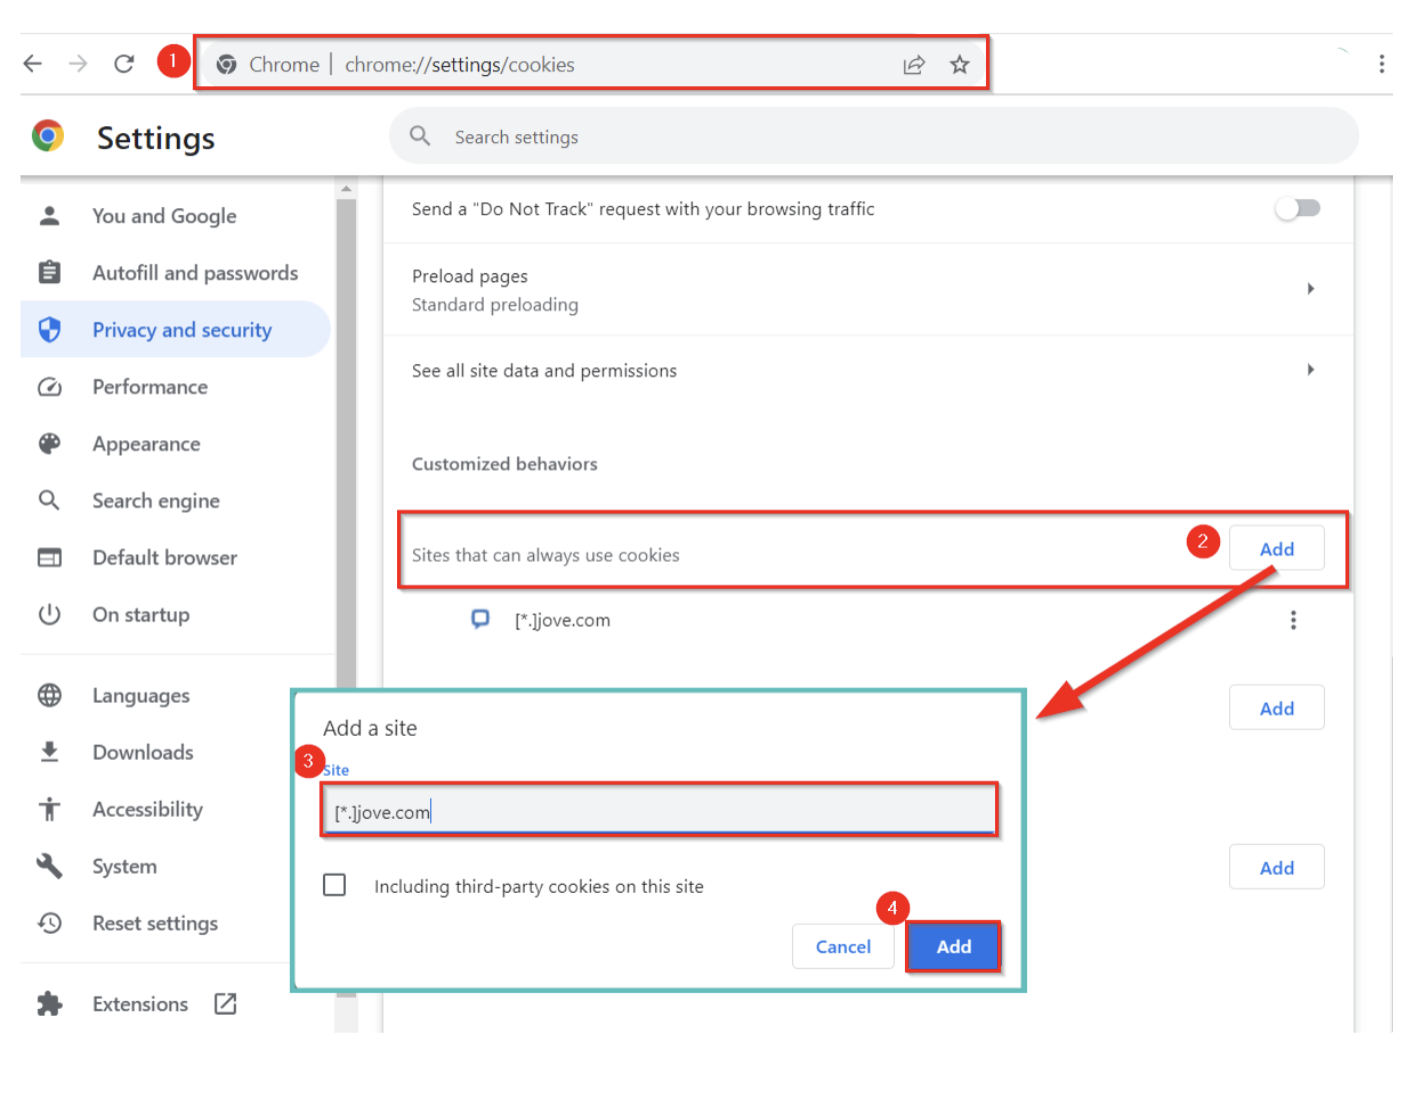Open more actions for [*.]jove.com entry
This screenshot has width=1420, height=1110.
[x=1293, y=620]
